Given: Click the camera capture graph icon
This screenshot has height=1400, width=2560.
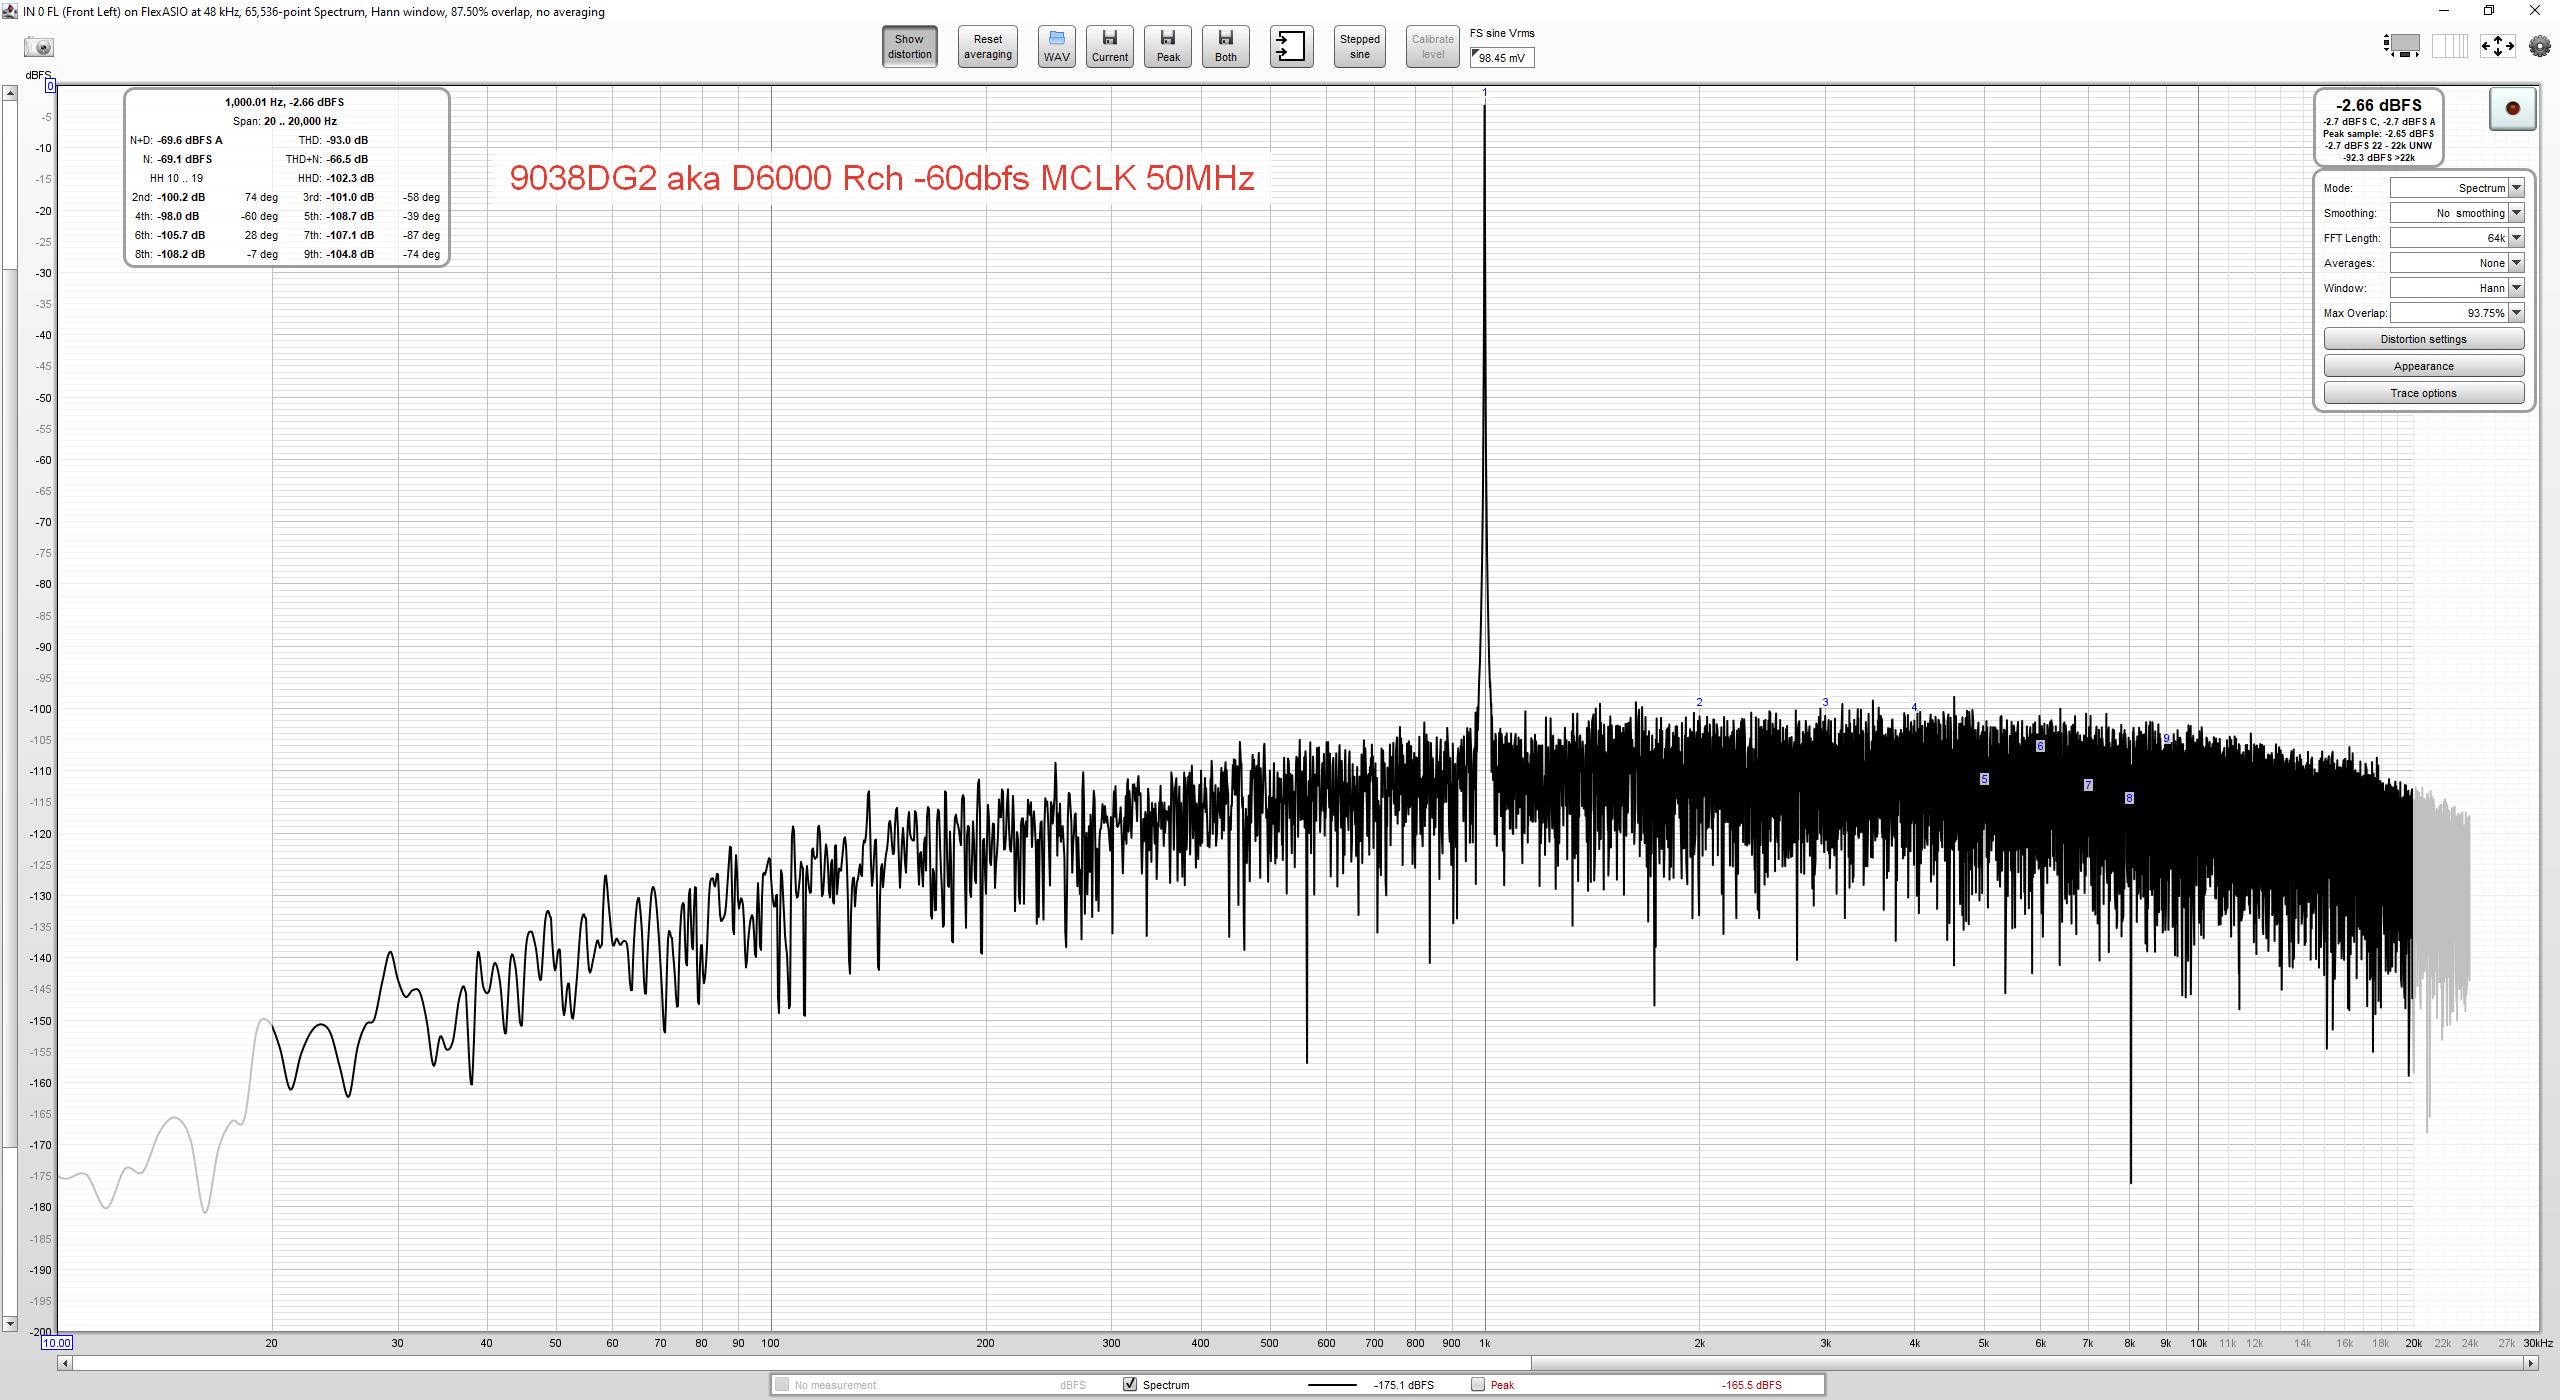Looking at the screenshot, I should click(x=38, y=47).
